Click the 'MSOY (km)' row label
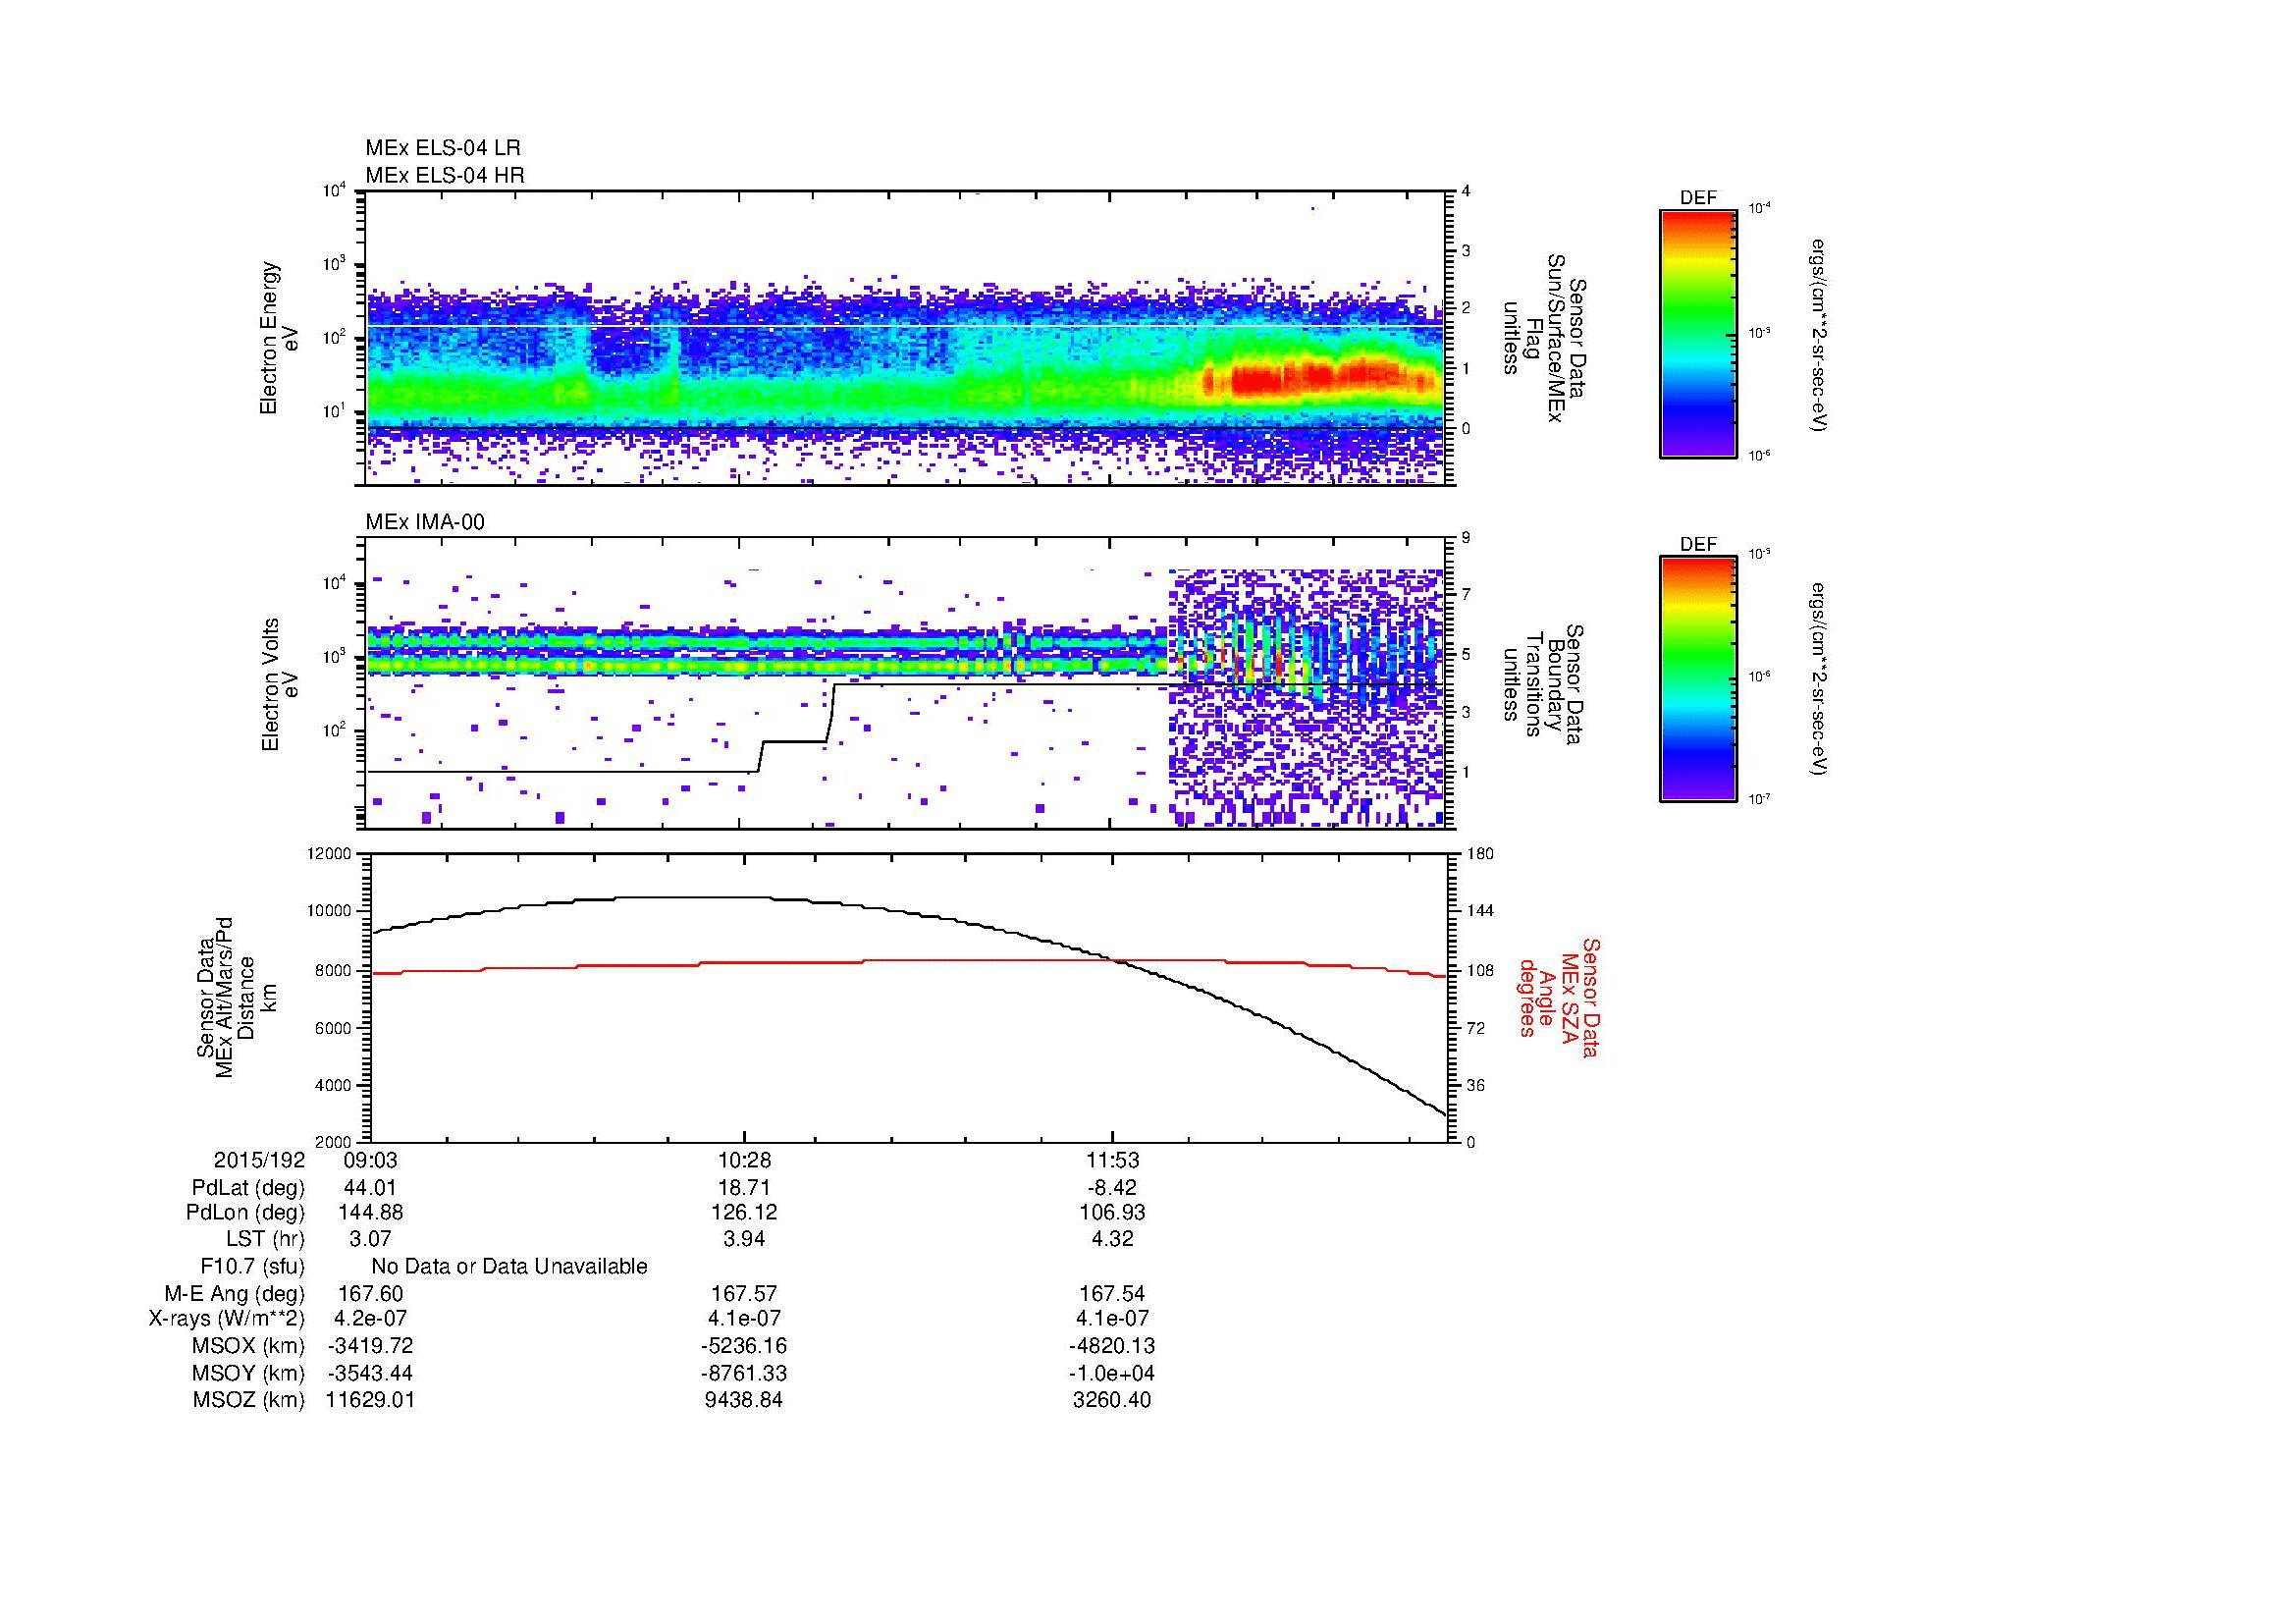Viewport: 2296px width, 1623px height. click(x=248, y=1373)
